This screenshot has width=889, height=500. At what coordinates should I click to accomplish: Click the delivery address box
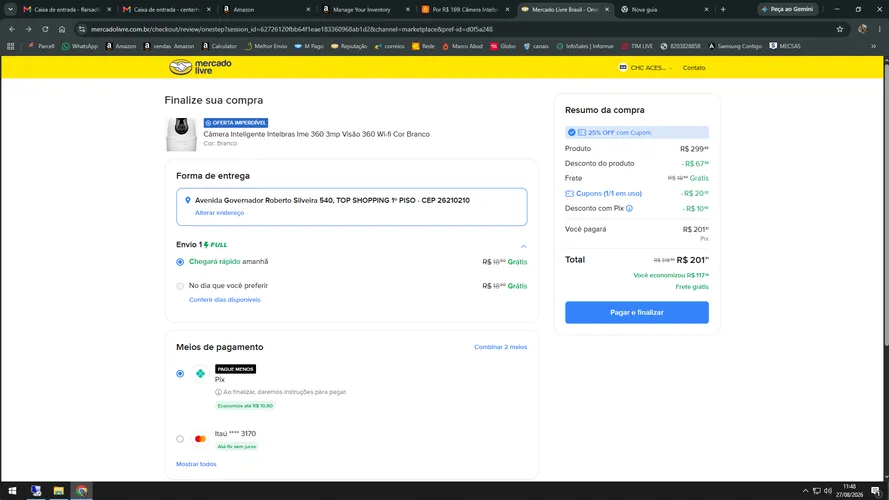(x=352, y=206)
